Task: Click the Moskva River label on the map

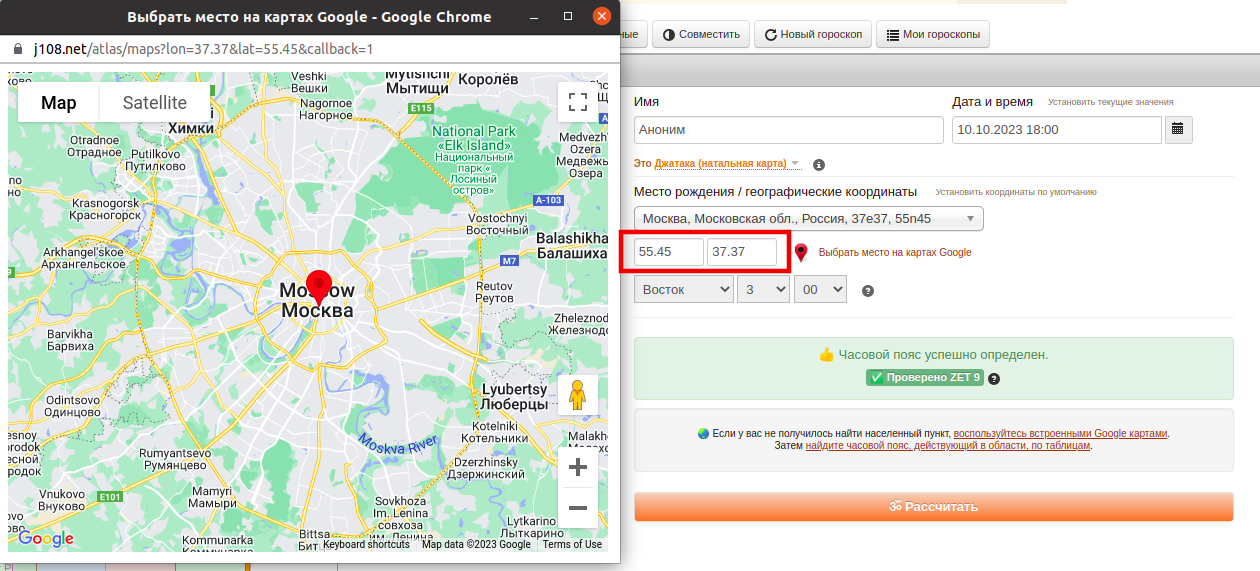Action: 398,444
